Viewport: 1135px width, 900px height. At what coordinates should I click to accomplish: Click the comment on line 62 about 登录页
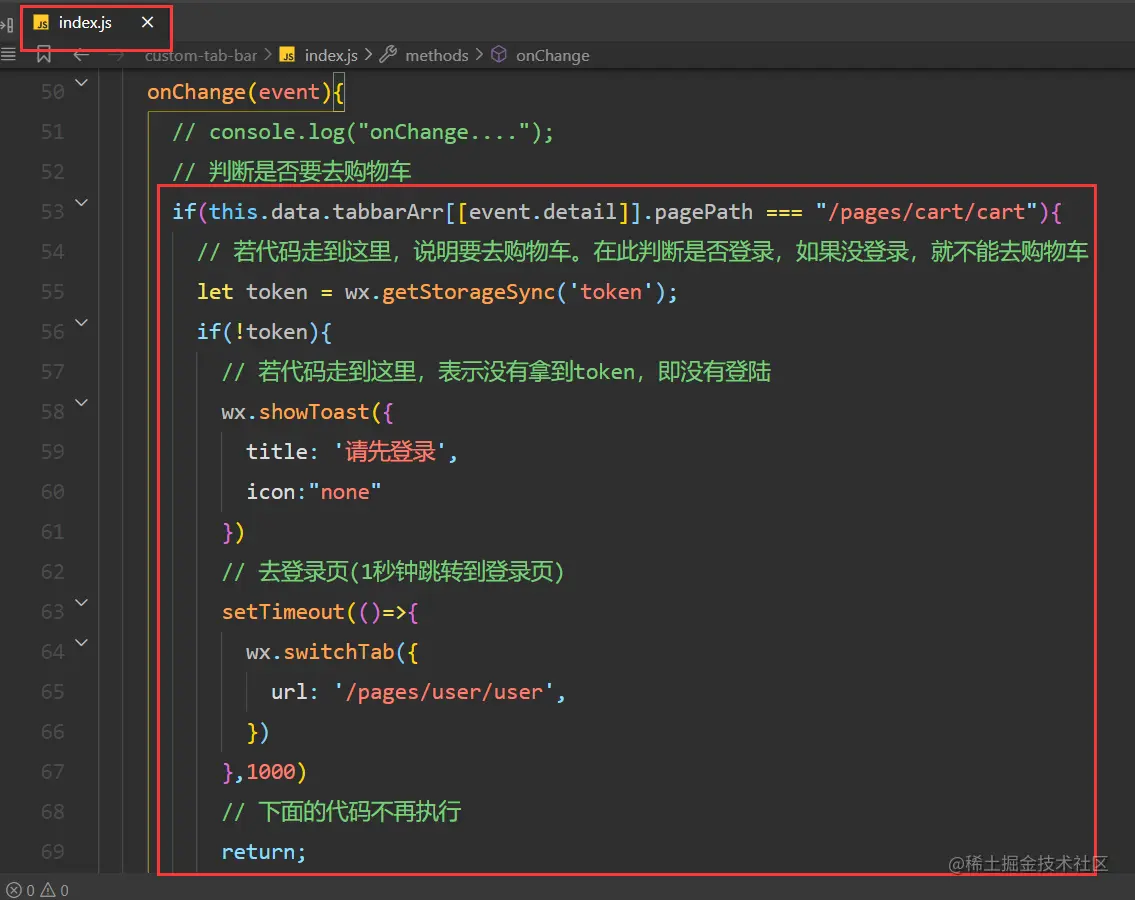pos(392,572)
